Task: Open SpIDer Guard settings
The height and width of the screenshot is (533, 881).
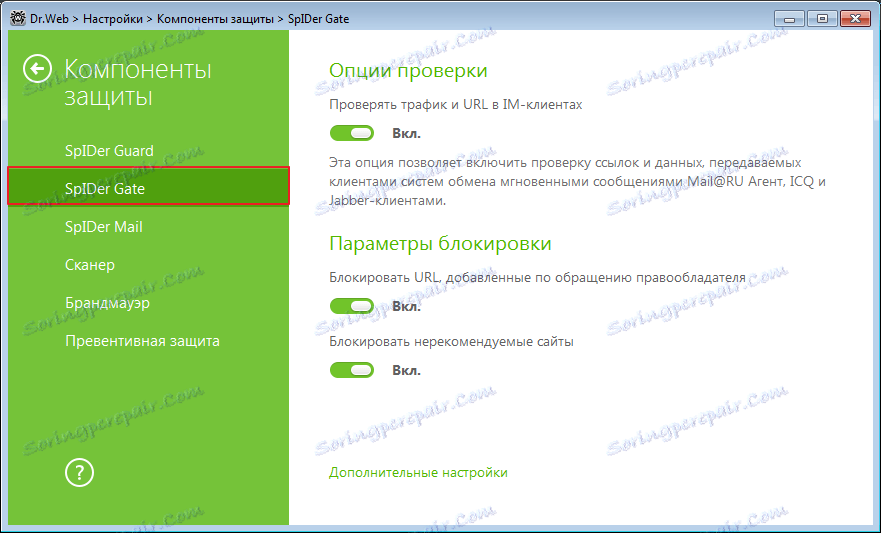Action: 109,151
